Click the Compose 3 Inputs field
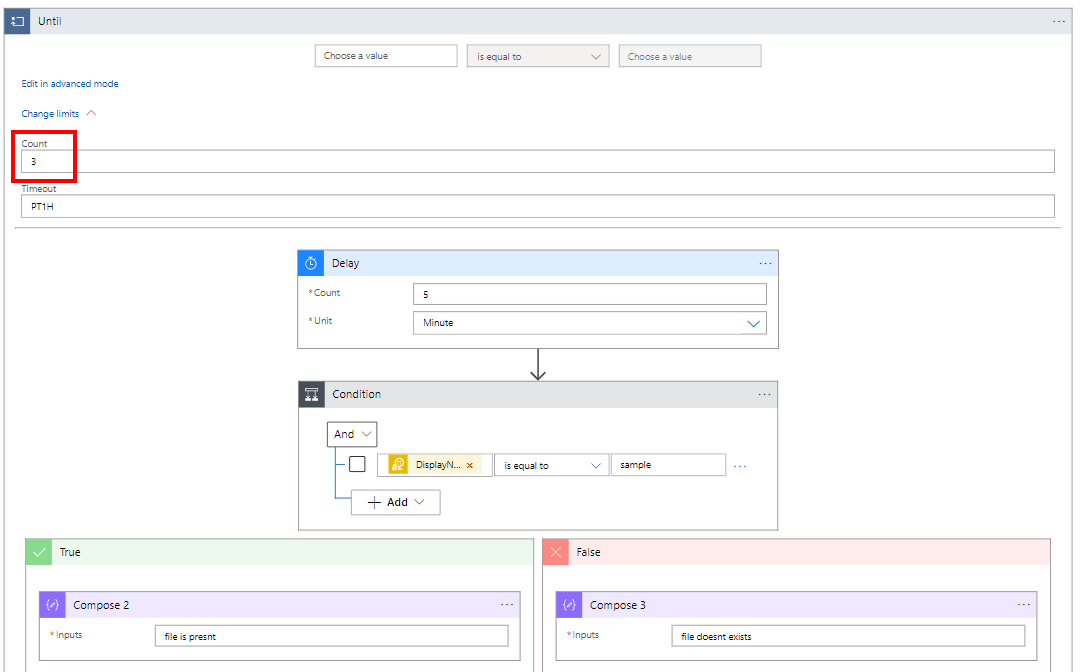The width and height of the screenshot is (1082, 672). coord(848,636)
